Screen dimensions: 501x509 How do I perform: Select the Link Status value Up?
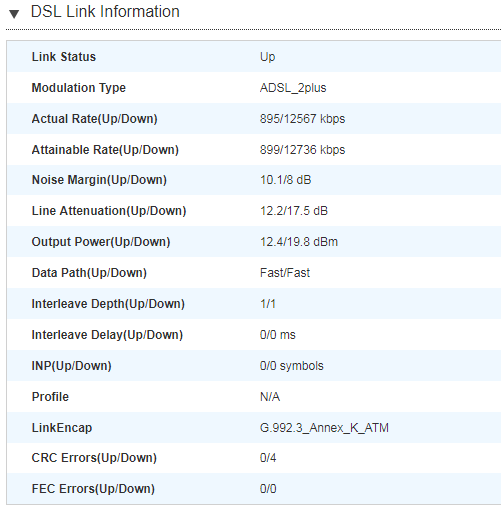tap(267, 57)
